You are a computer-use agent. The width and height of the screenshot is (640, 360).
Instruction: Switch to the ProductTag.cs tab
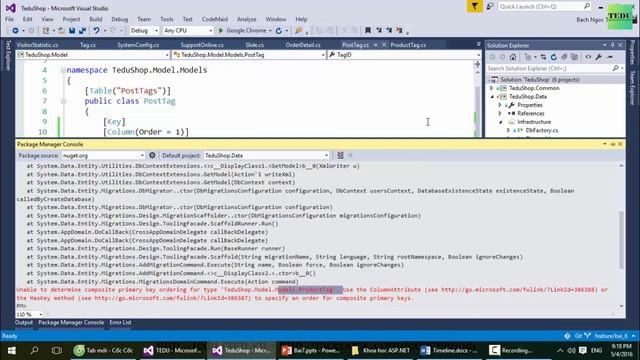(408, 45)
